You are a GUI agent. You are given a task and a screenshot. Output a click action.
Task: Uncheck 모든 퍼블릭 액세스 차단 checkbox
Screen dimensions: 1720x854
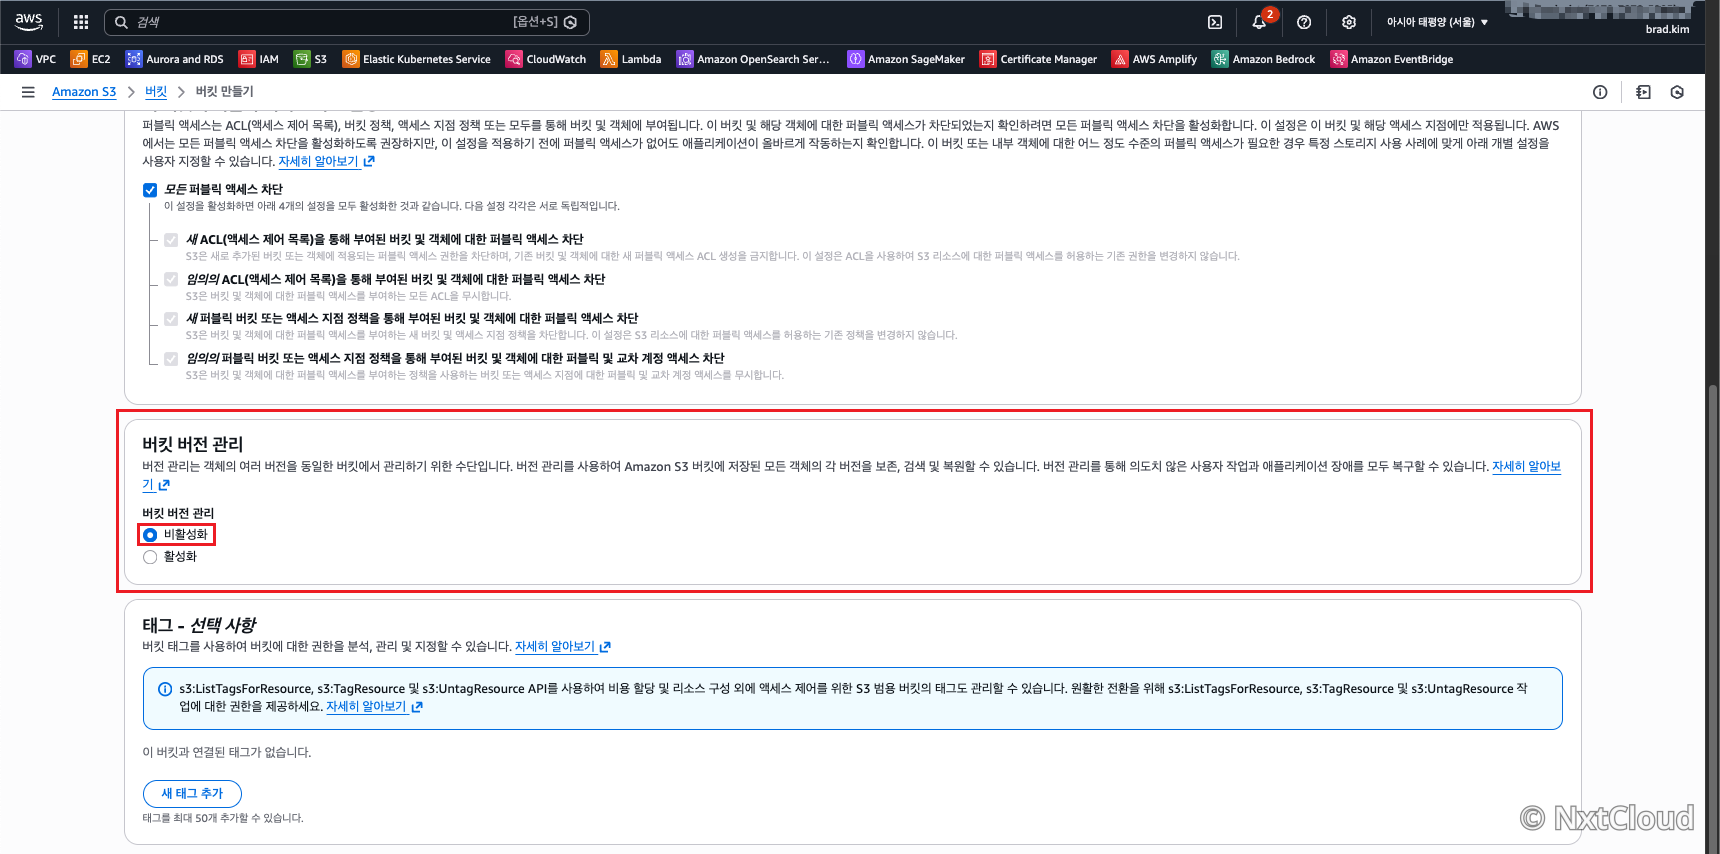150,190
